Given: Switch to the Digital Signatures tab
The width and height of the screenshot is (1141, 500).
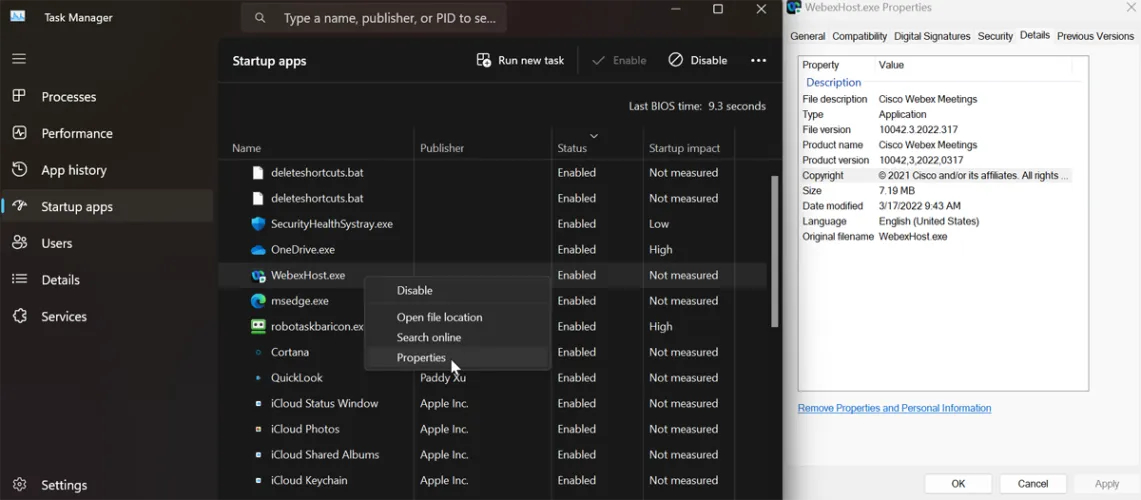Looking at the screenshot, I should coord(932,36).
